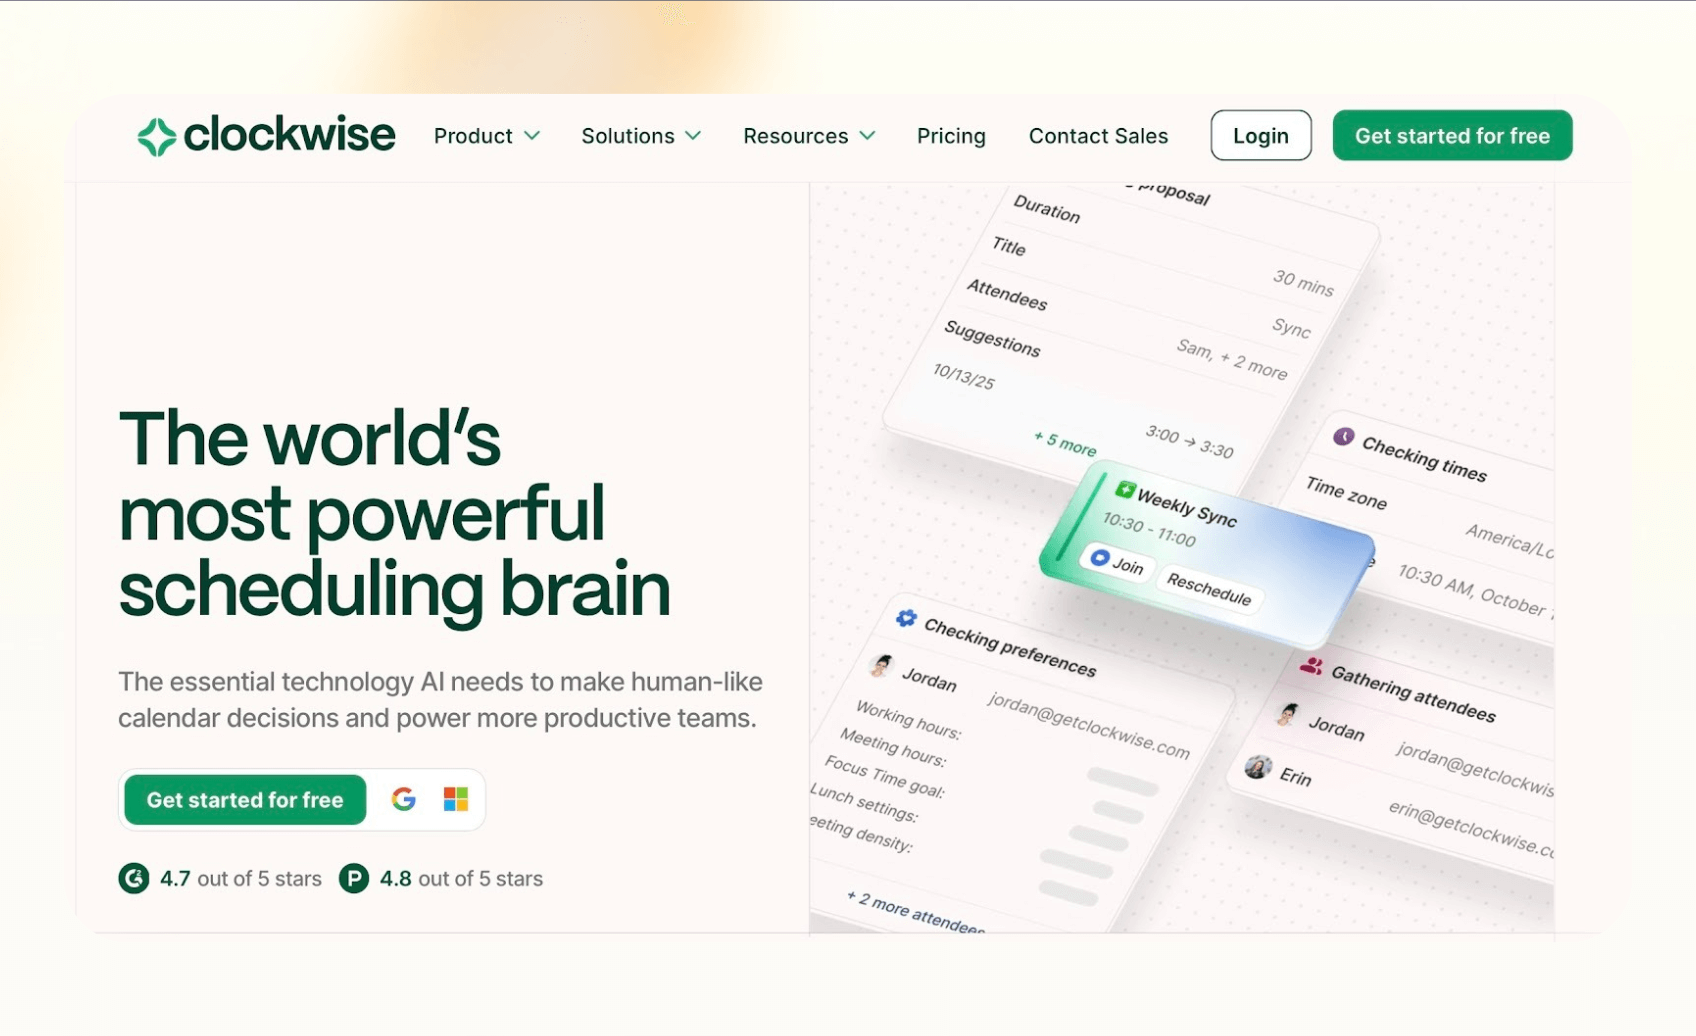Click the Checking preferences gear icon
The height and width of the screenshot is (1036, 1696).
coord(906,619)
